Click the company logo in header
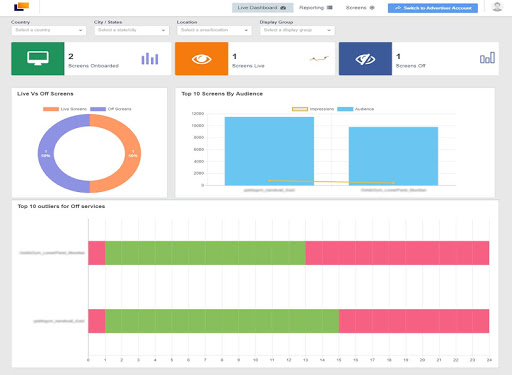This screenshot has height=375, width=512. click(22, 7)
